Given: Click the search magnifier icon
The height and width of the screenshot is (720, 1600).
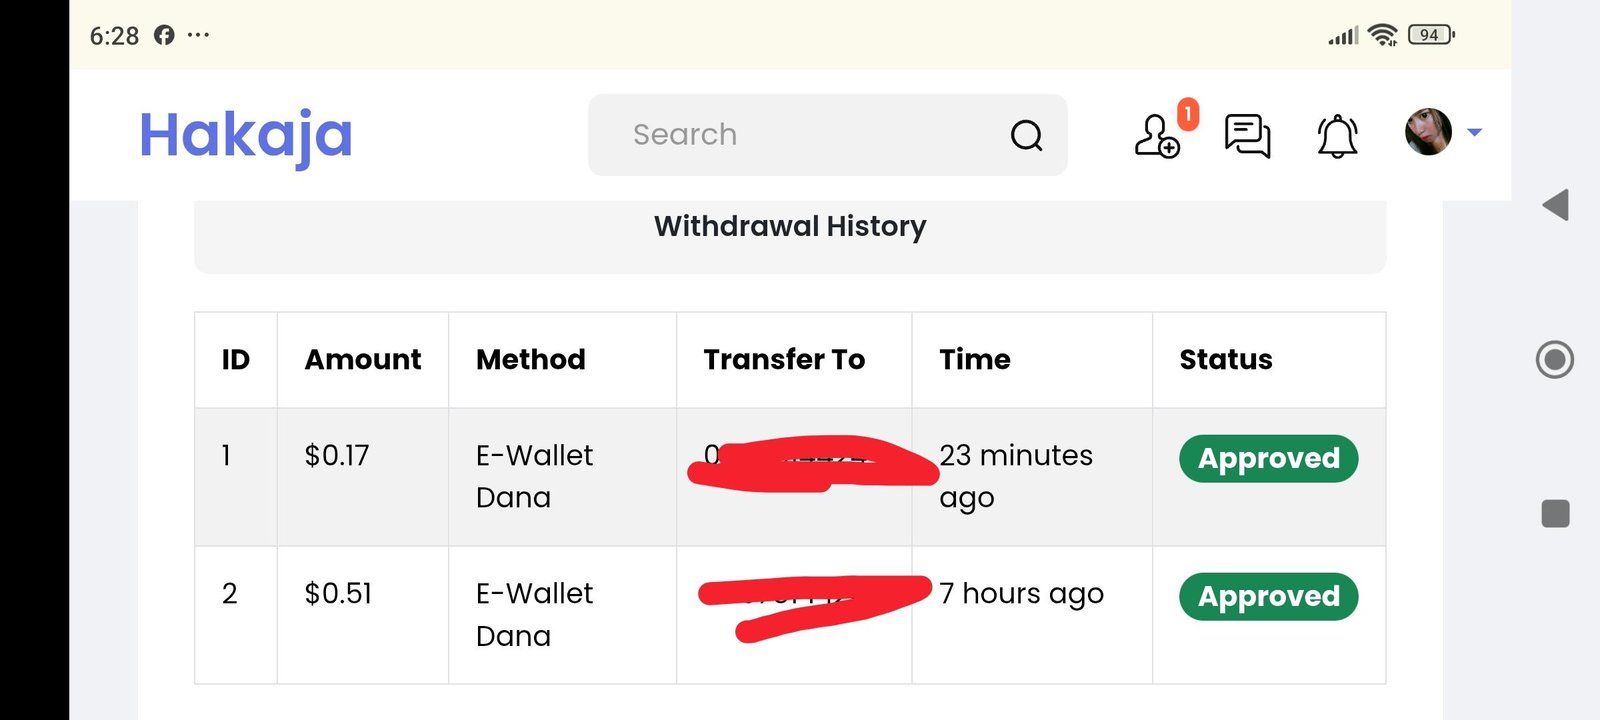Looking at the screenshot, I should pyautogui.click(x=1026, y=135).
